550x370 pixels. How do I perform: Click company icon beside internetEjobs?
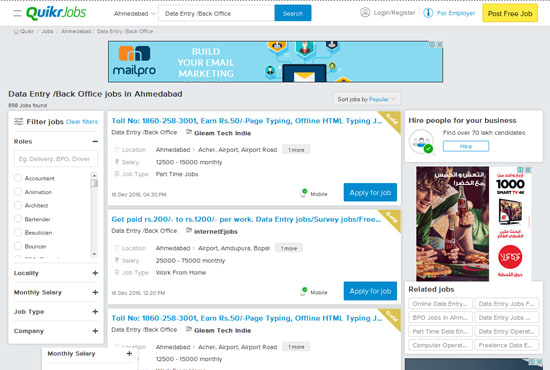(189, 230)
